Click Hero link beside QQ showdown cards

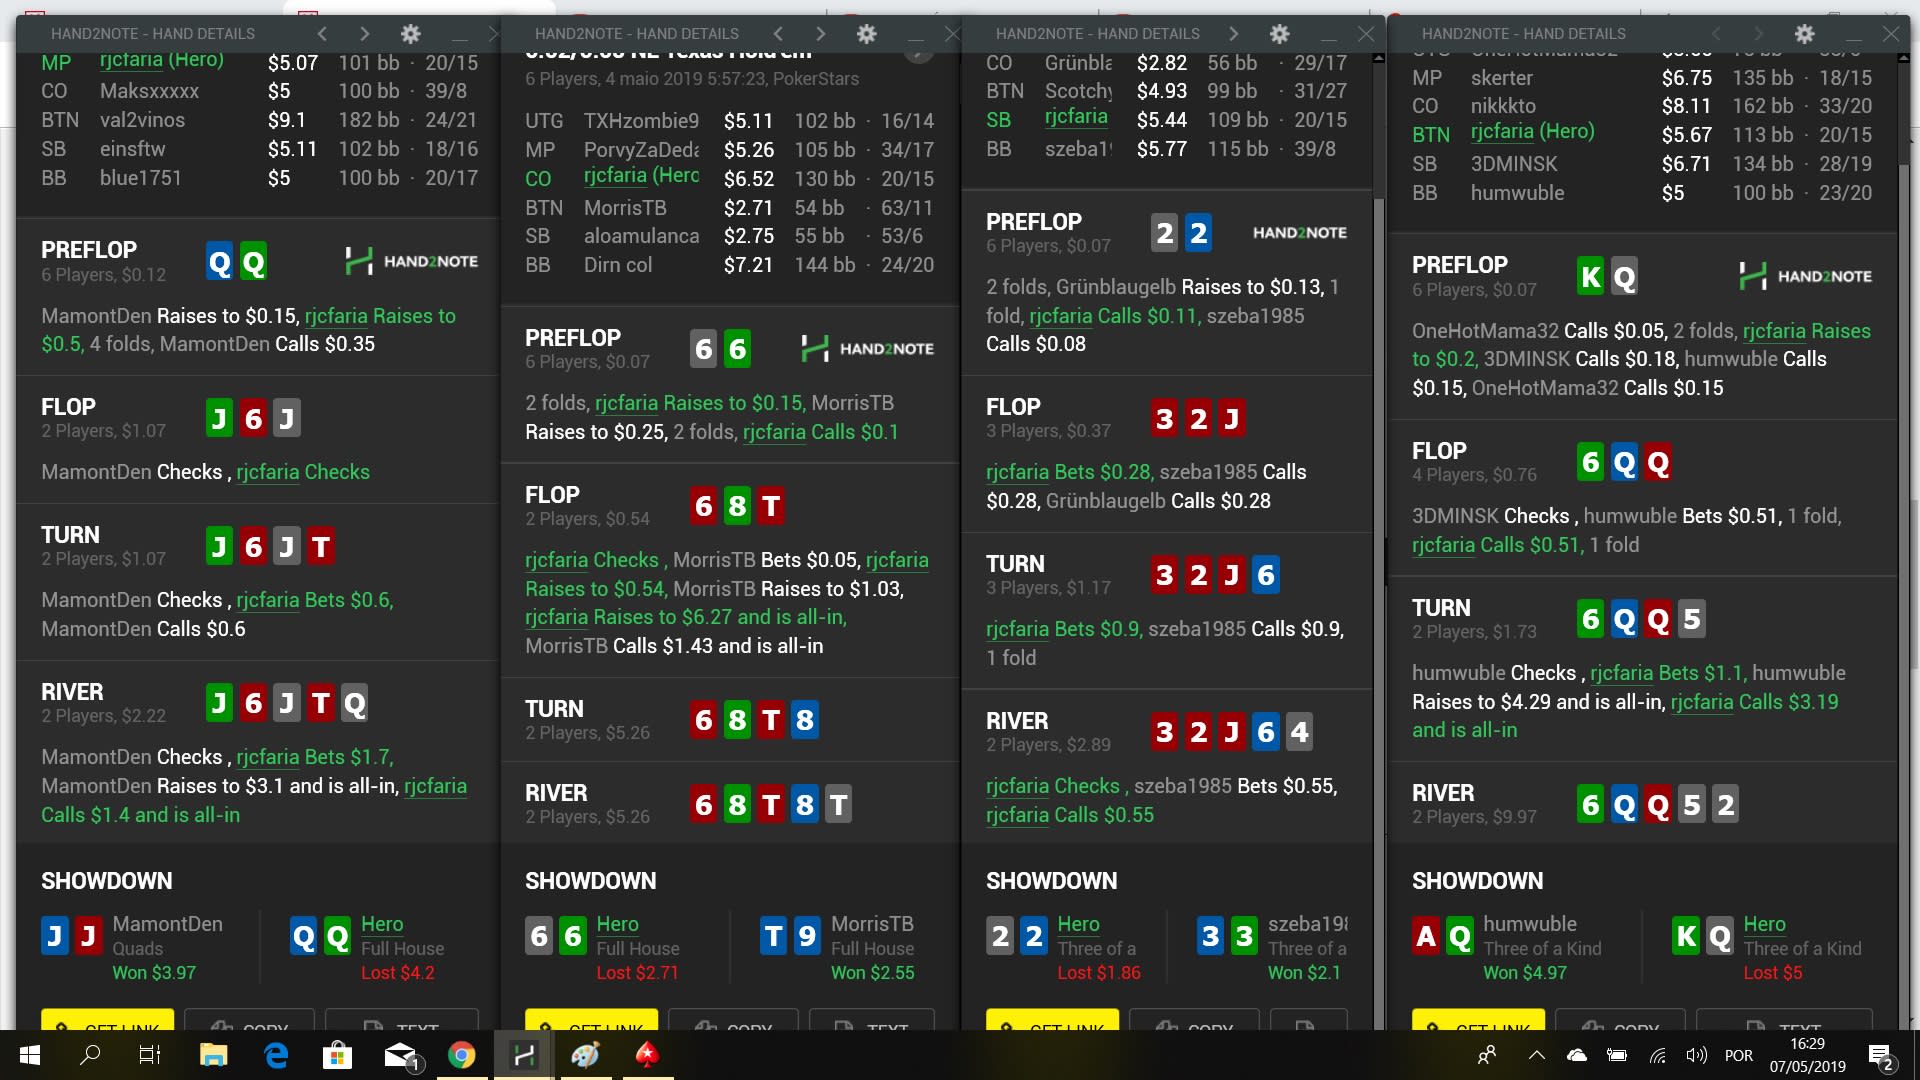382,924
